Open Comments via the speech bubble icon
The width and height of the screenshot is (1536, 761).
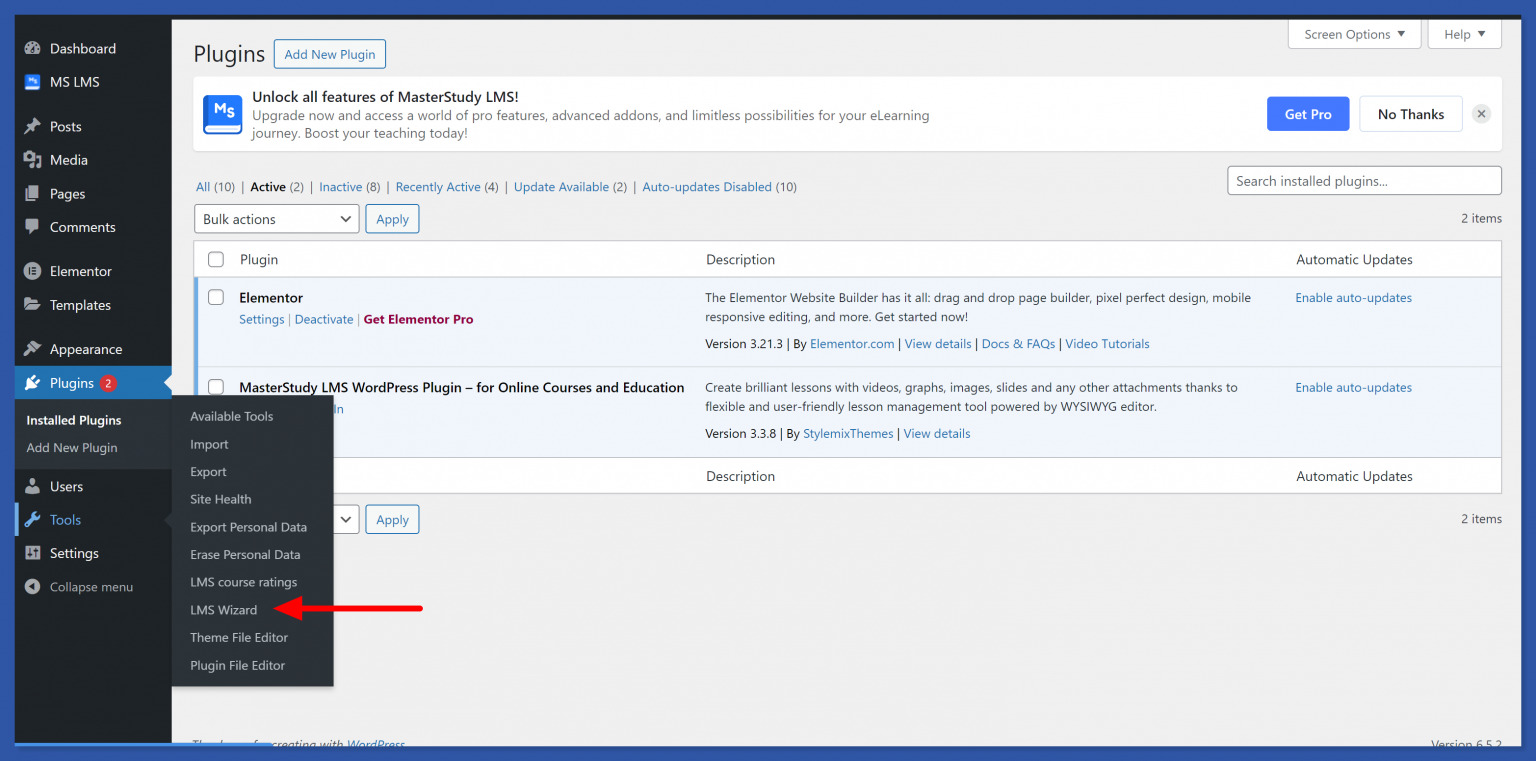pos(34,227)
